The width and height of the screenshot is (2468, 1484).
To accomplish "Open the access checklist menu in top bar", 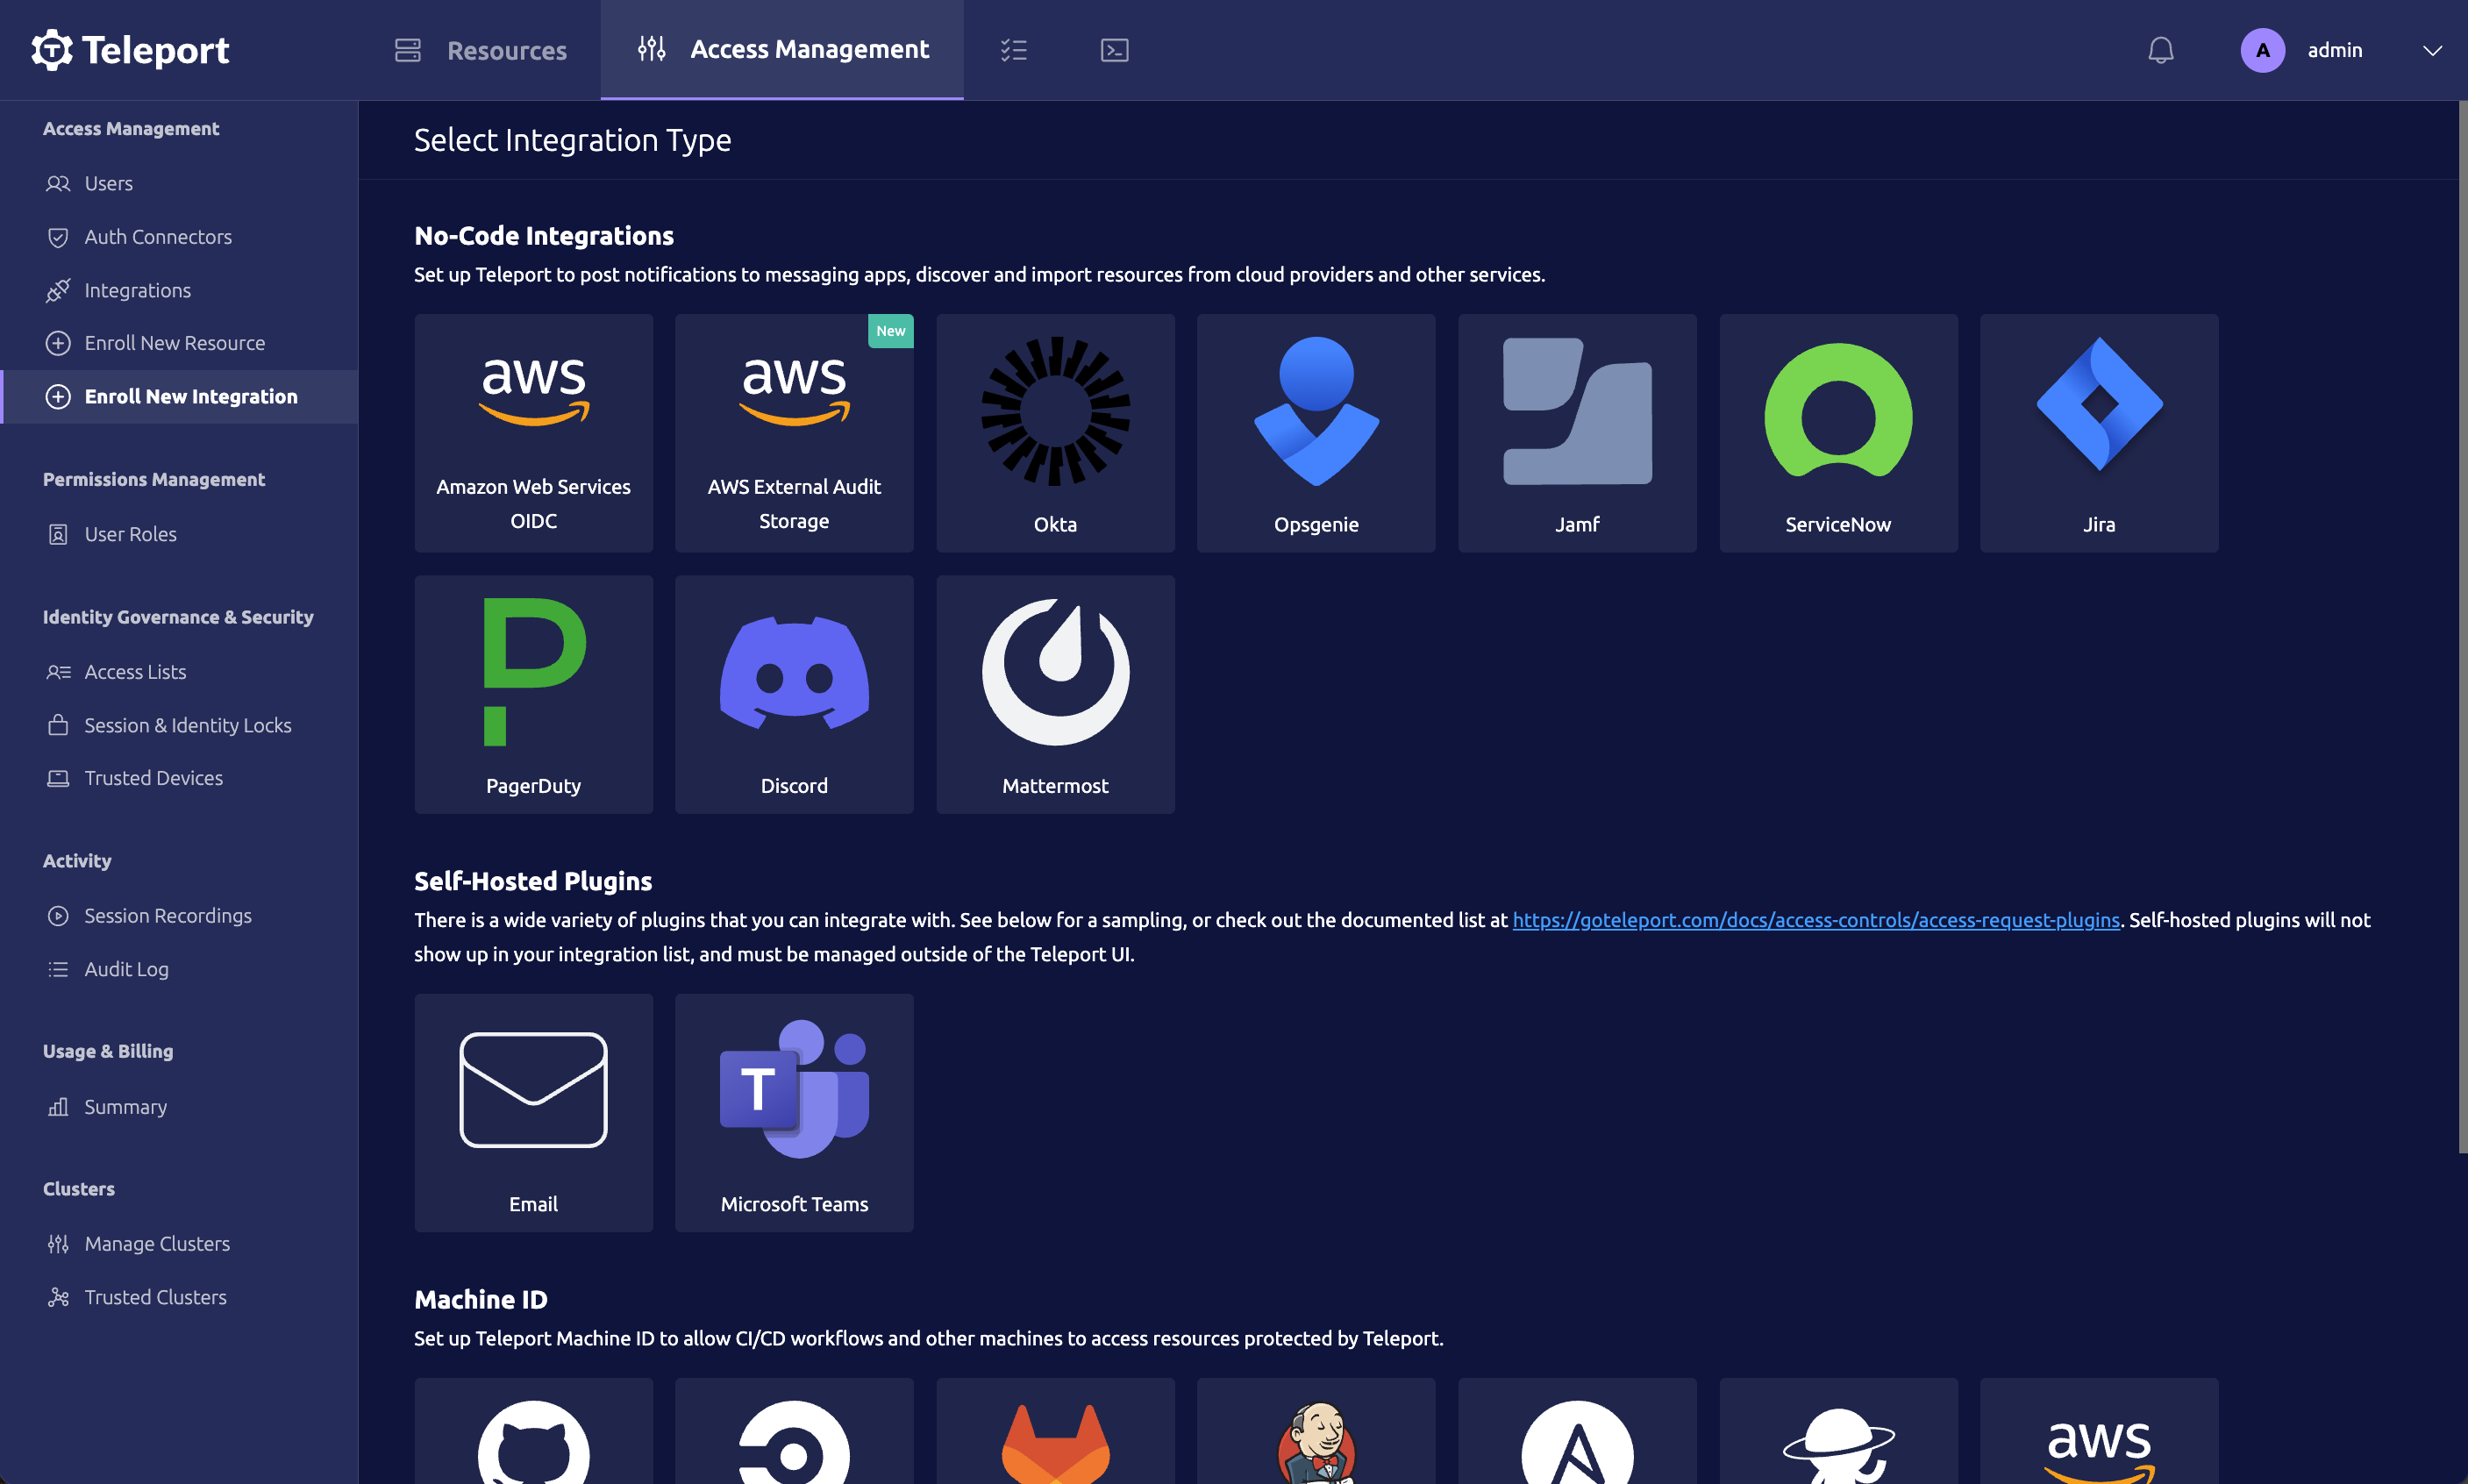I will (1013, 49).
